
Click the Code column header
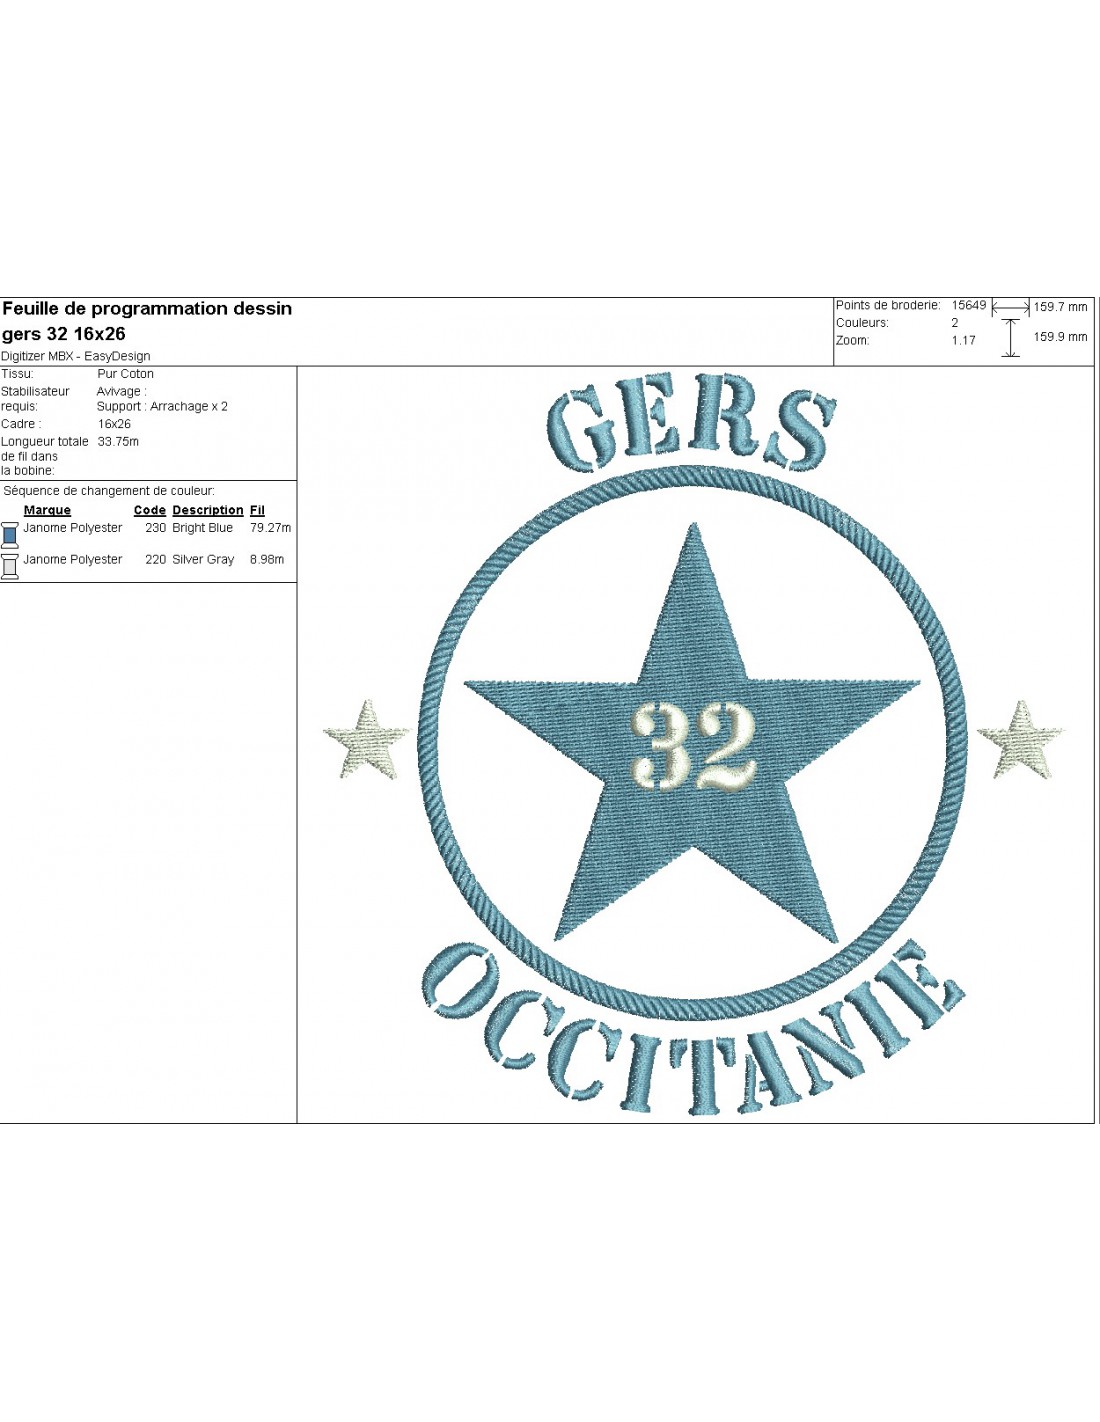(x=149, y=510)
